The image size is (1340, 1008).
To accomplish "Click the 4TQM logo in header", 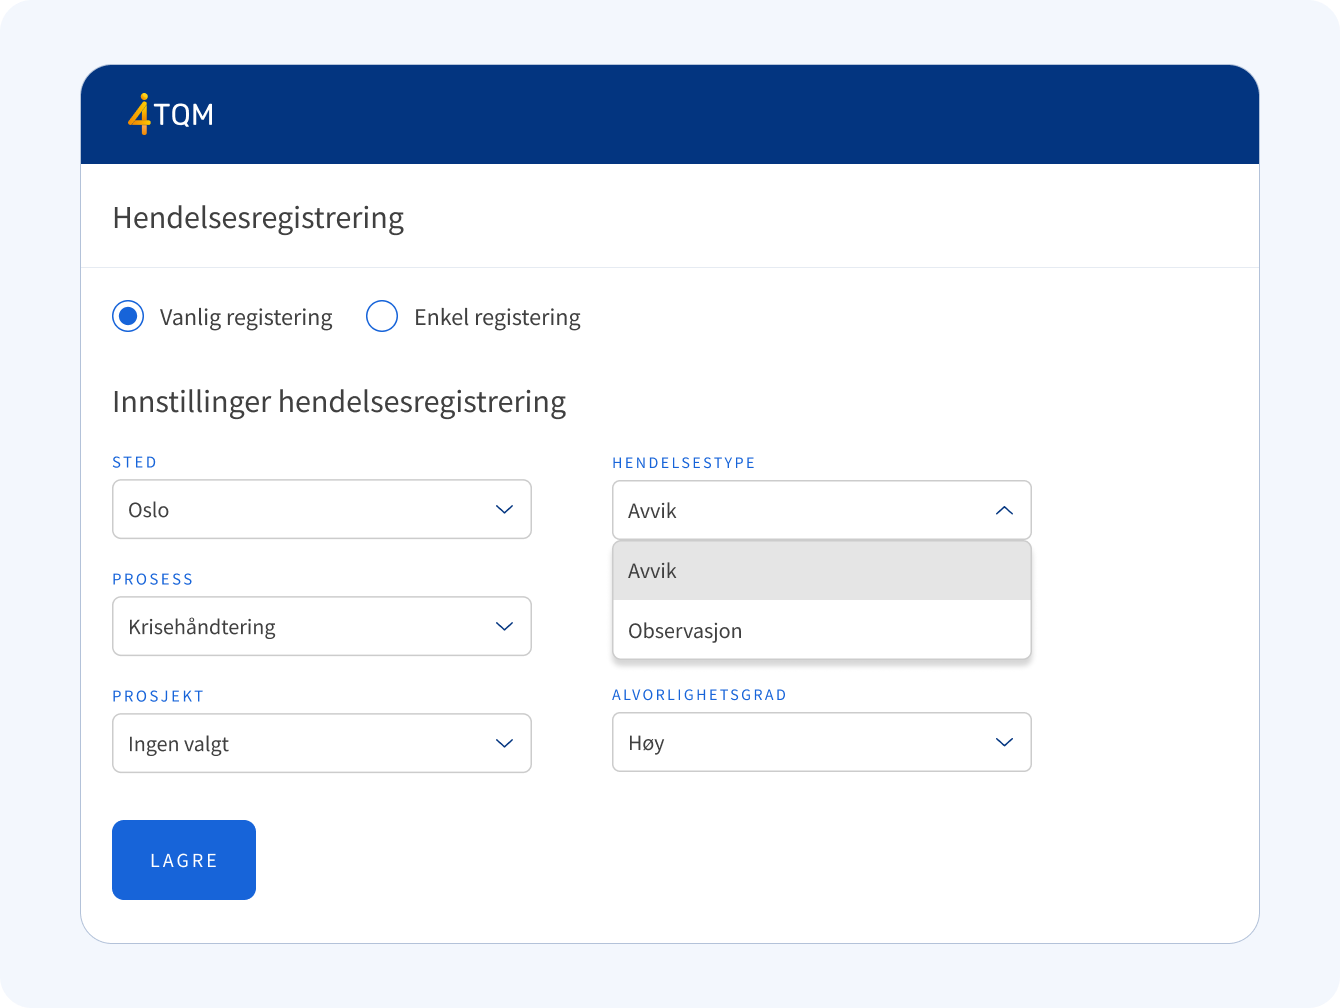I will 171,114.
